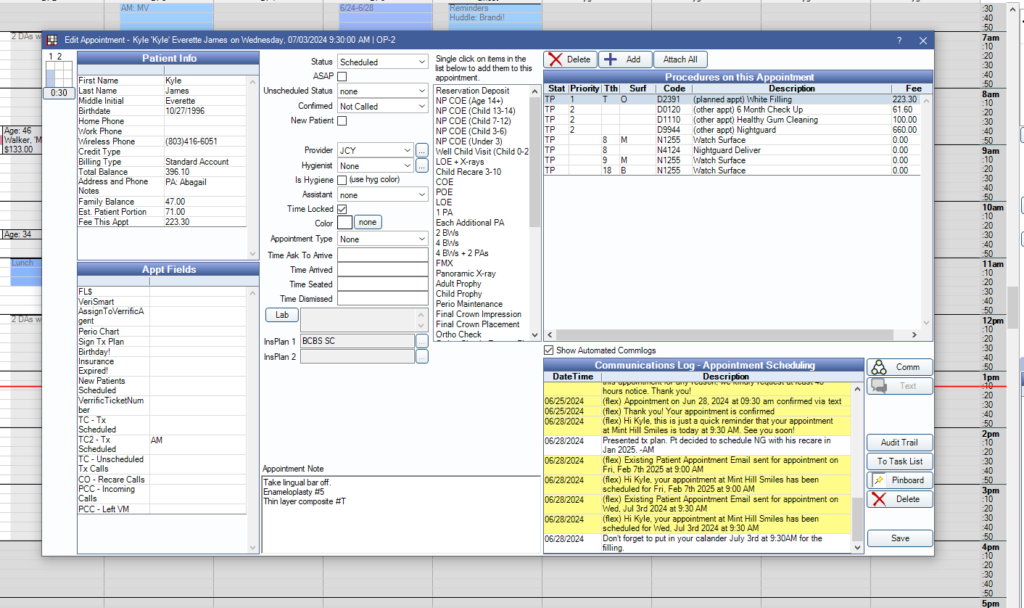Open the Confirmed dropdown showing Not Called

pos(383,106)
